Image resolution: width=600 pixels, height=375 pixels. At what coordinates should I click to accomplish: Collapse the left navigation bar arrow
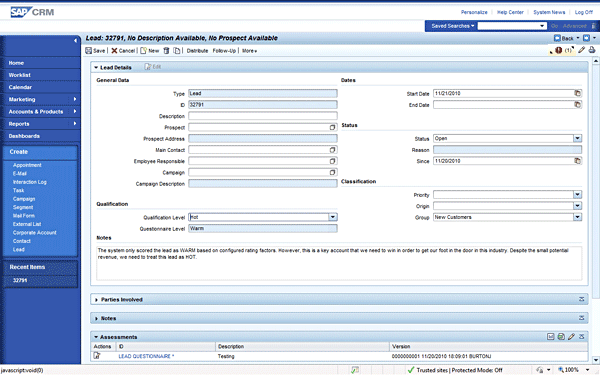75,40
